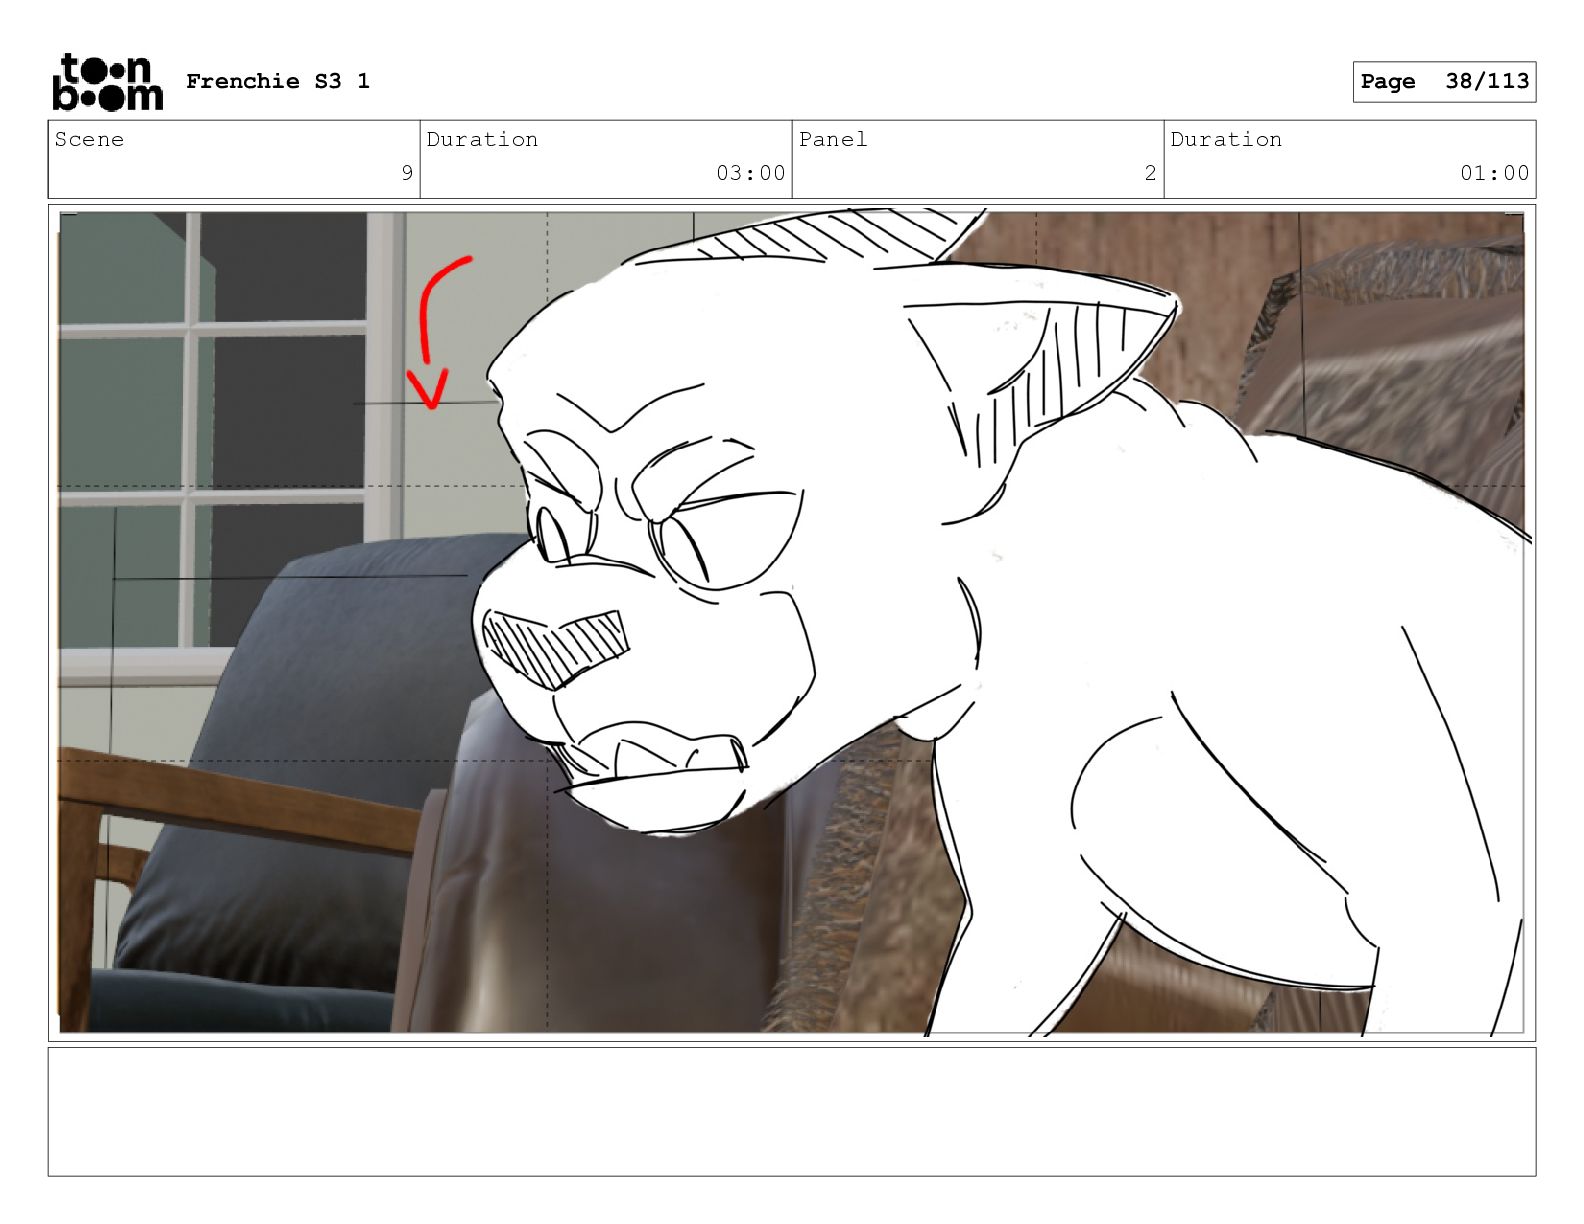Select the 'Scene' header label
The width and height of the screenshot is (1584, 1224).
pyautogui.click(x=90, y=139)
